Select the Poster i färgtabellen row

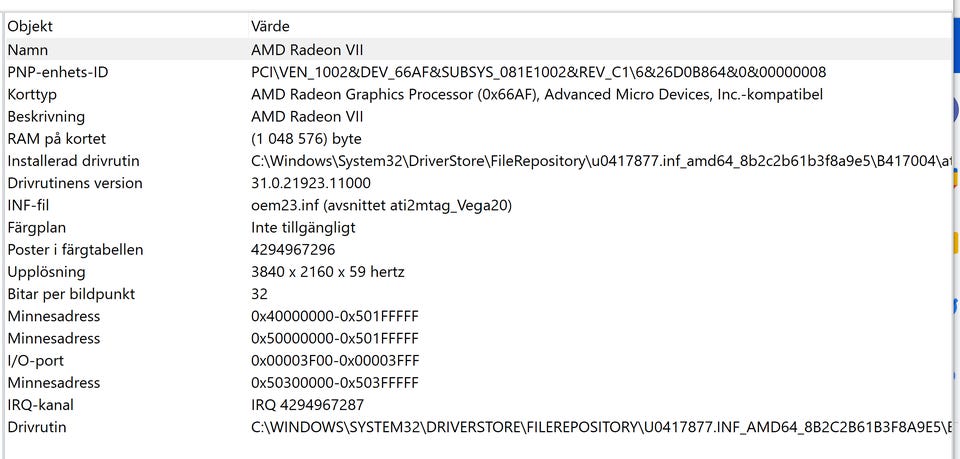75,250
